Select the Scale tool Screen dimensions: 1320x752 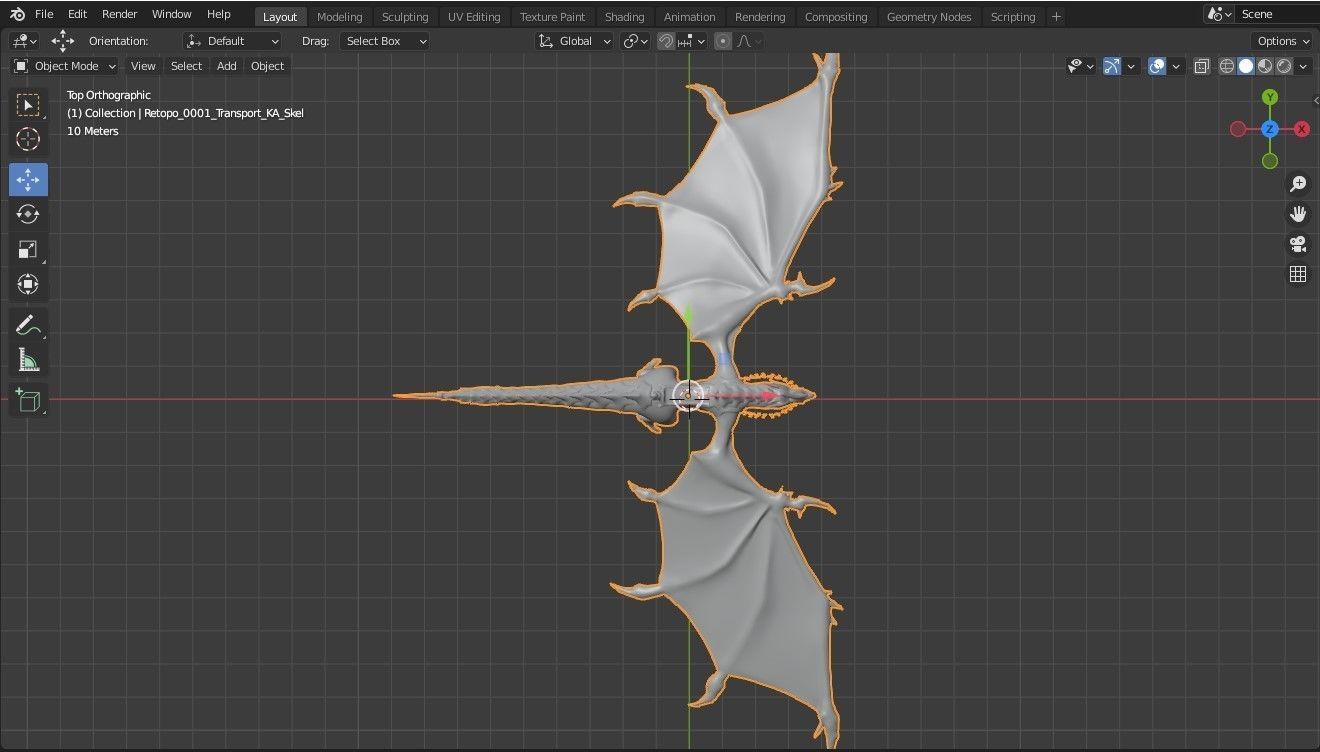point(28,249)
